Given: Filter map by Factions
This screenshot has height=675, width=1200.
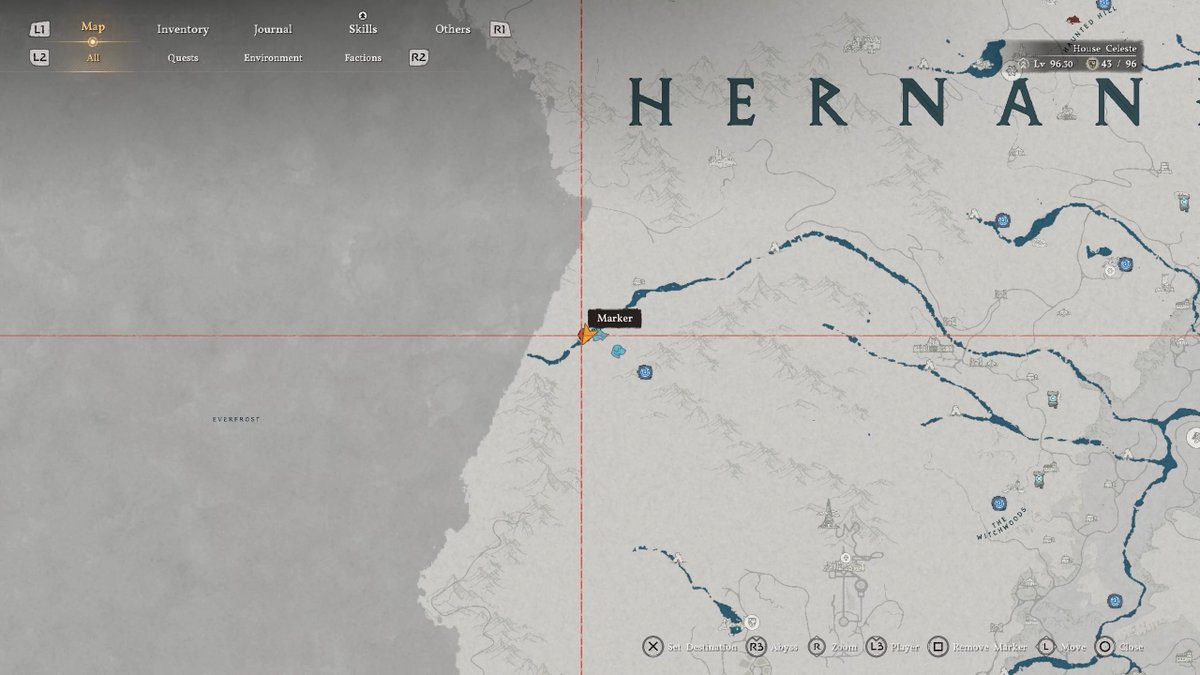Looking at the screenshot, I should pyautogui.click(x=363, y=58).
